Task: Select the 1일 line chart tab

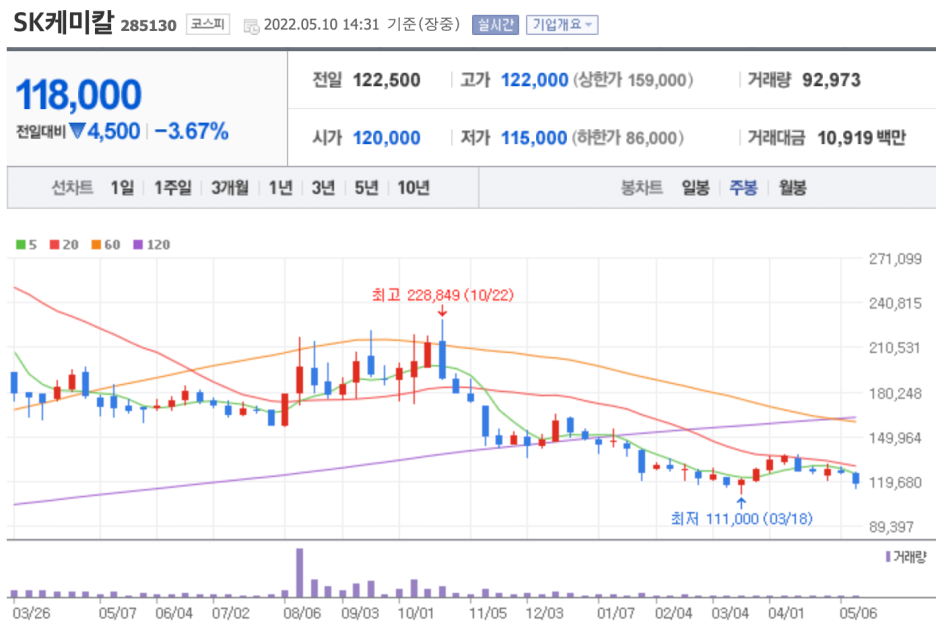Action: 122,188
